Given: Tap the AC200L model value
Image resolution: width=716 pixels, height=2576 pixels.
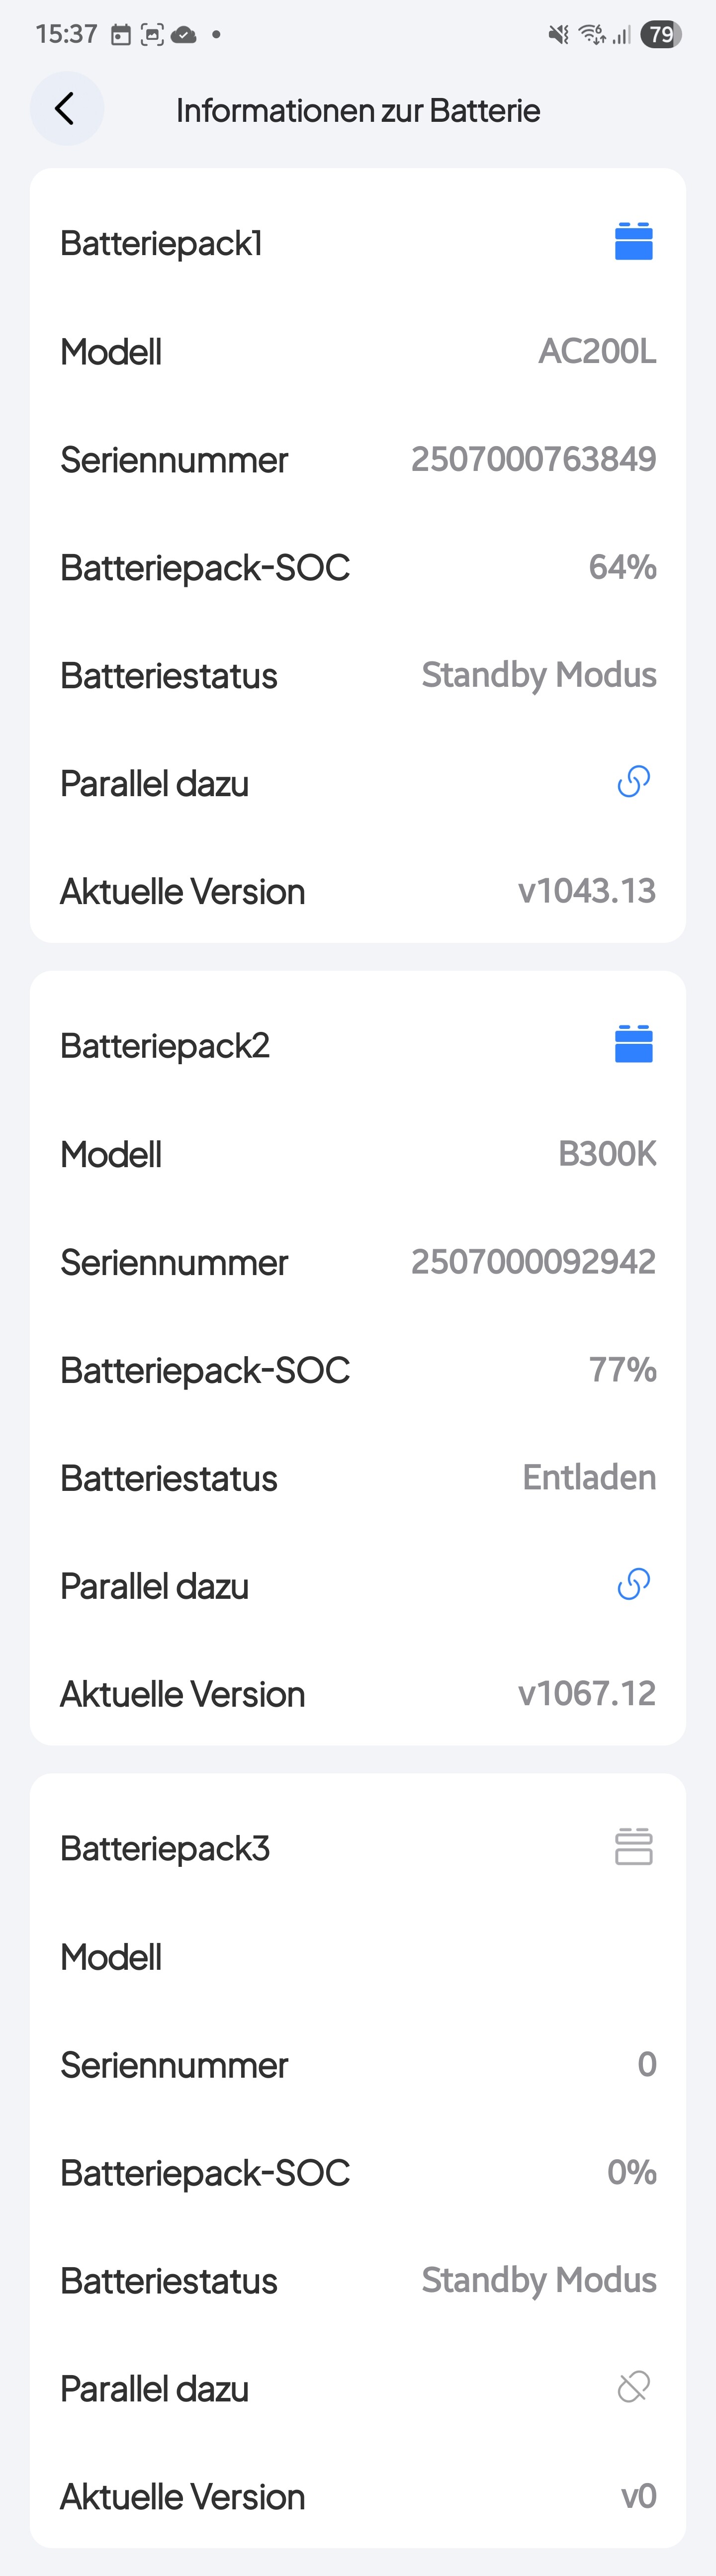Looking at the screenshot, I should [x=597, y=351].
